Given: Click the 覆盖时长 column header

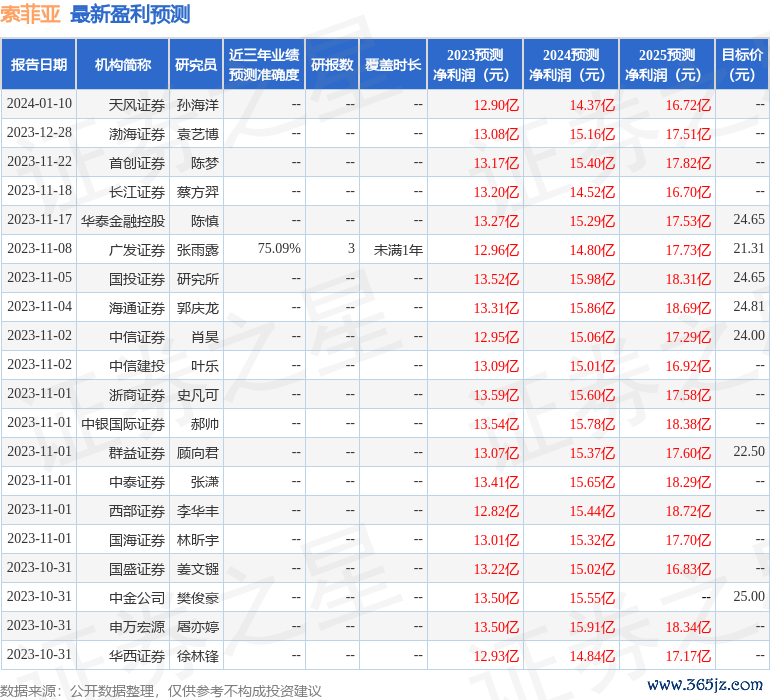Looking at the screenshot, I should point(393,64).
